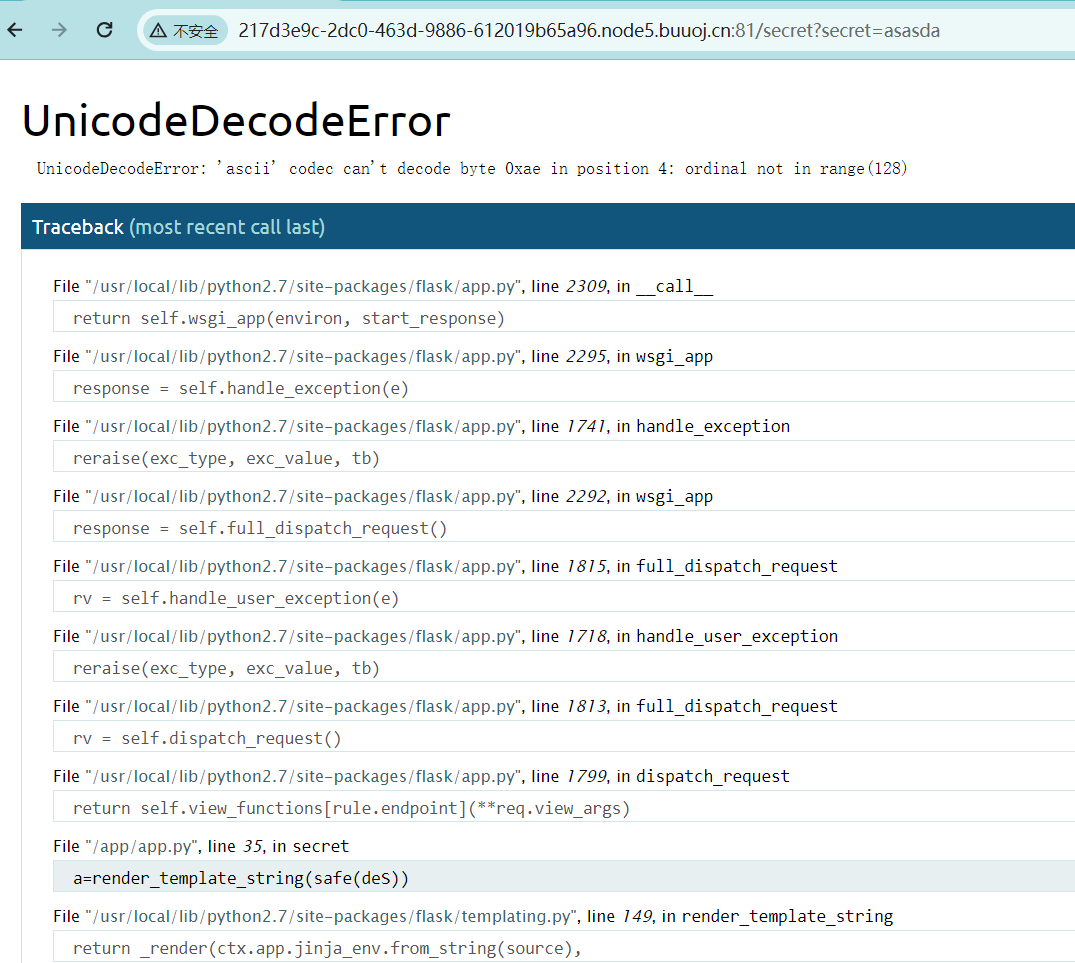Open frame at app.py line 1741 handle_exception
1075x963 pixels.
click(x=421, y=426)
